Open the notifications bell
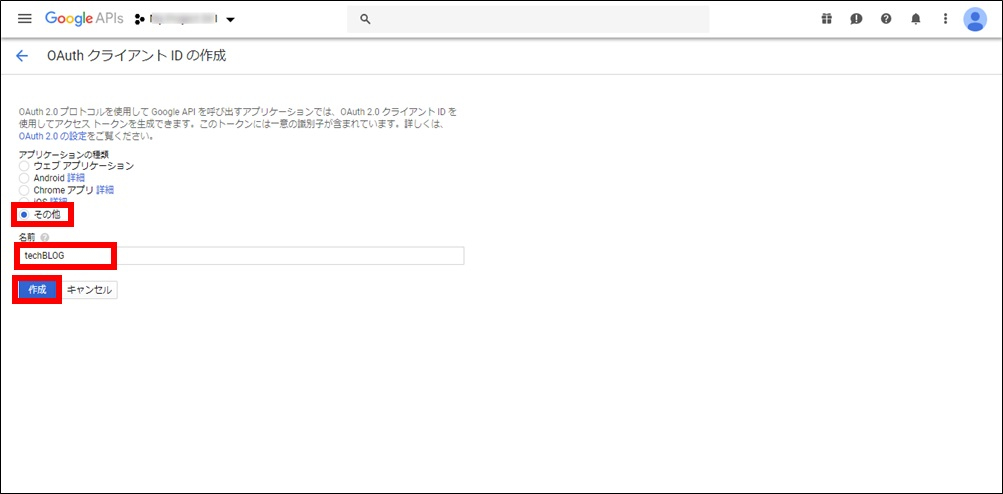Screen dimensions: 1003x494 click(x=916, y=19)
